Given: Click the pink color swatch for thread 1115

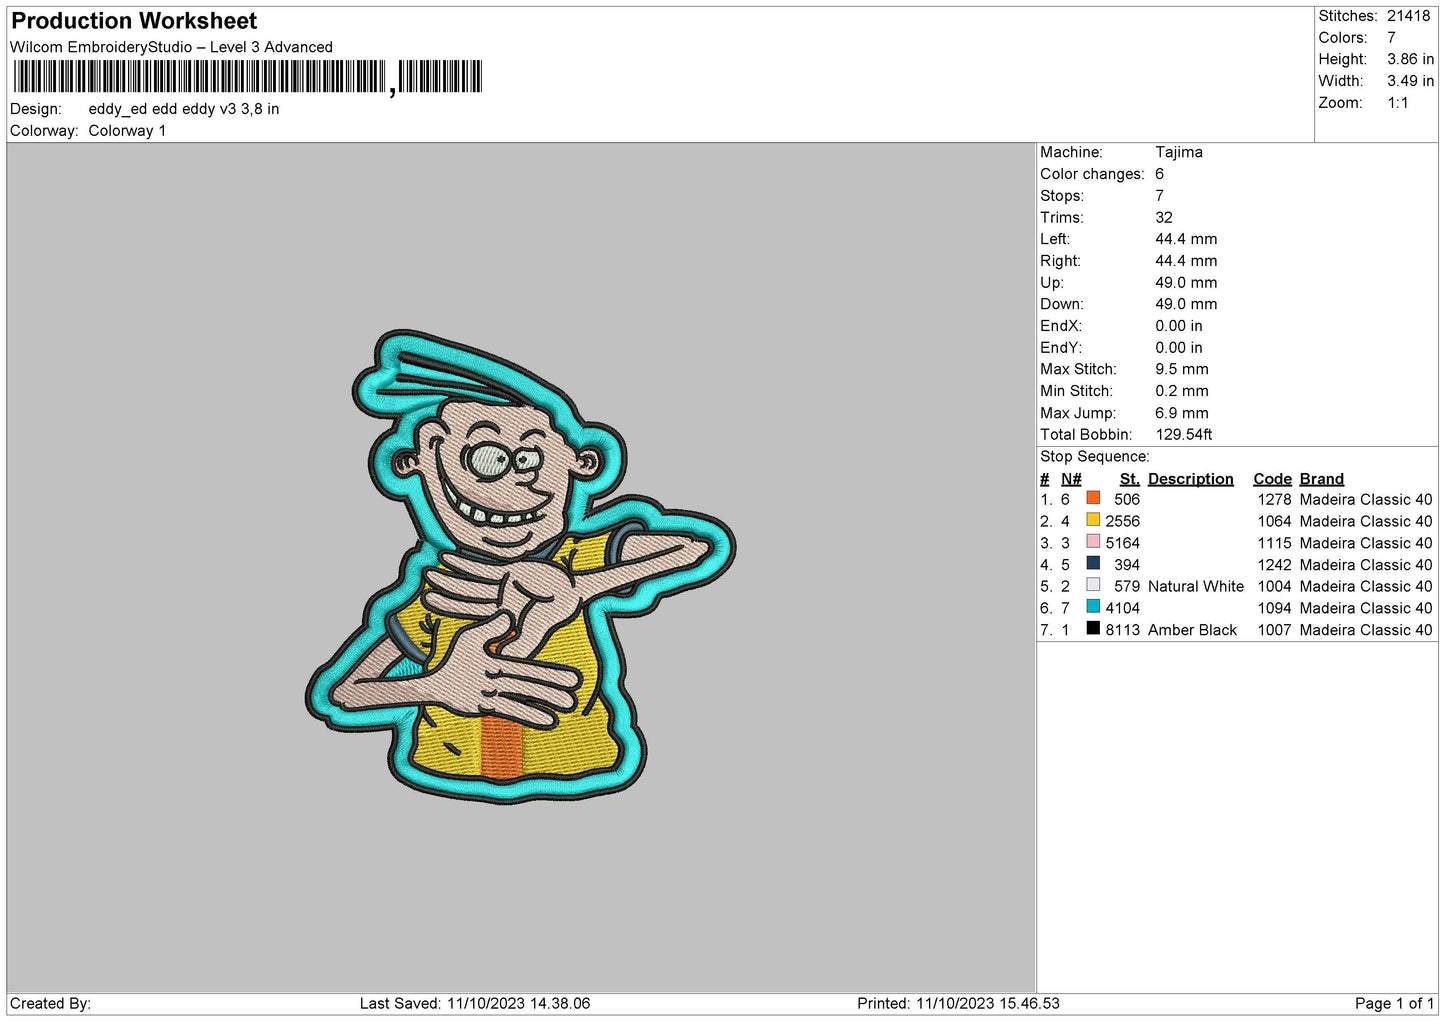Looking at the screenshot, I should pos(1093,542).
